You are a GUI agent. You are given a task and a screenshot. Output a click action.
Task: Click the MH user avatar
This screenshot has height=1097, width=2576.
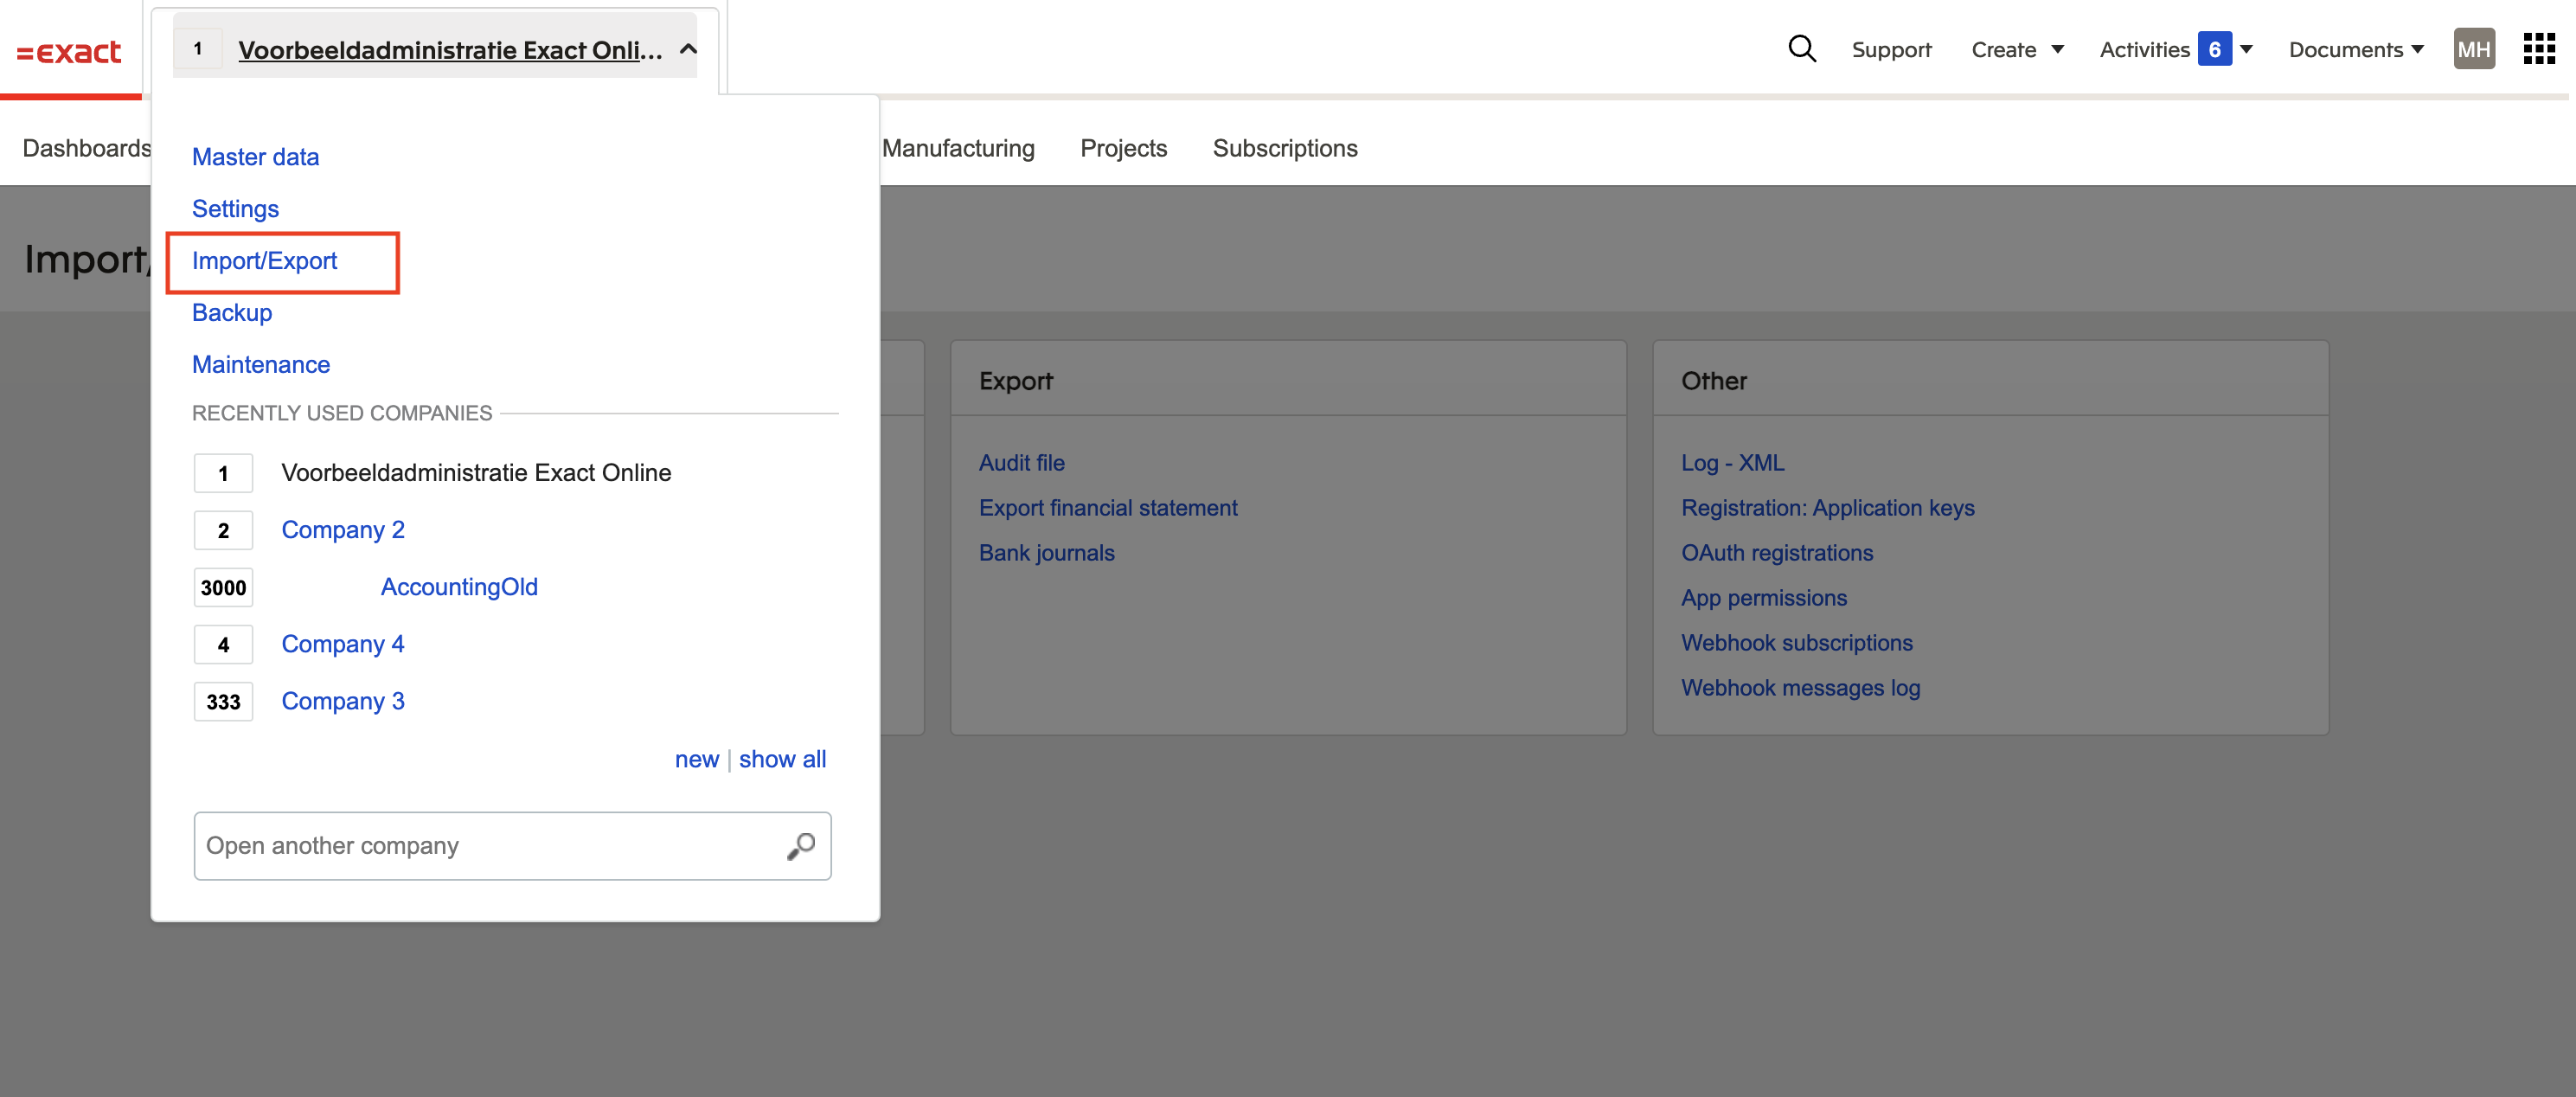tap(2473, 49)
